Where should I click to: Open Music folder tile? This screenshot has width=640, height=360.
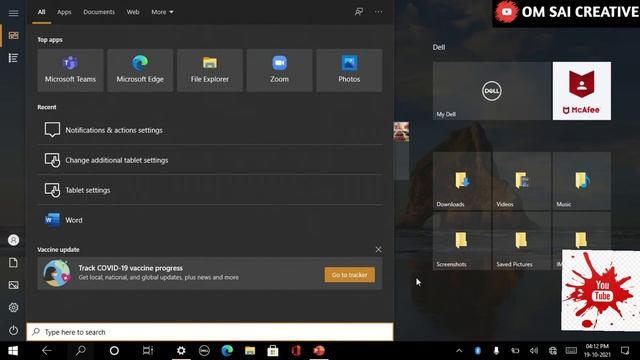[582, 181]
